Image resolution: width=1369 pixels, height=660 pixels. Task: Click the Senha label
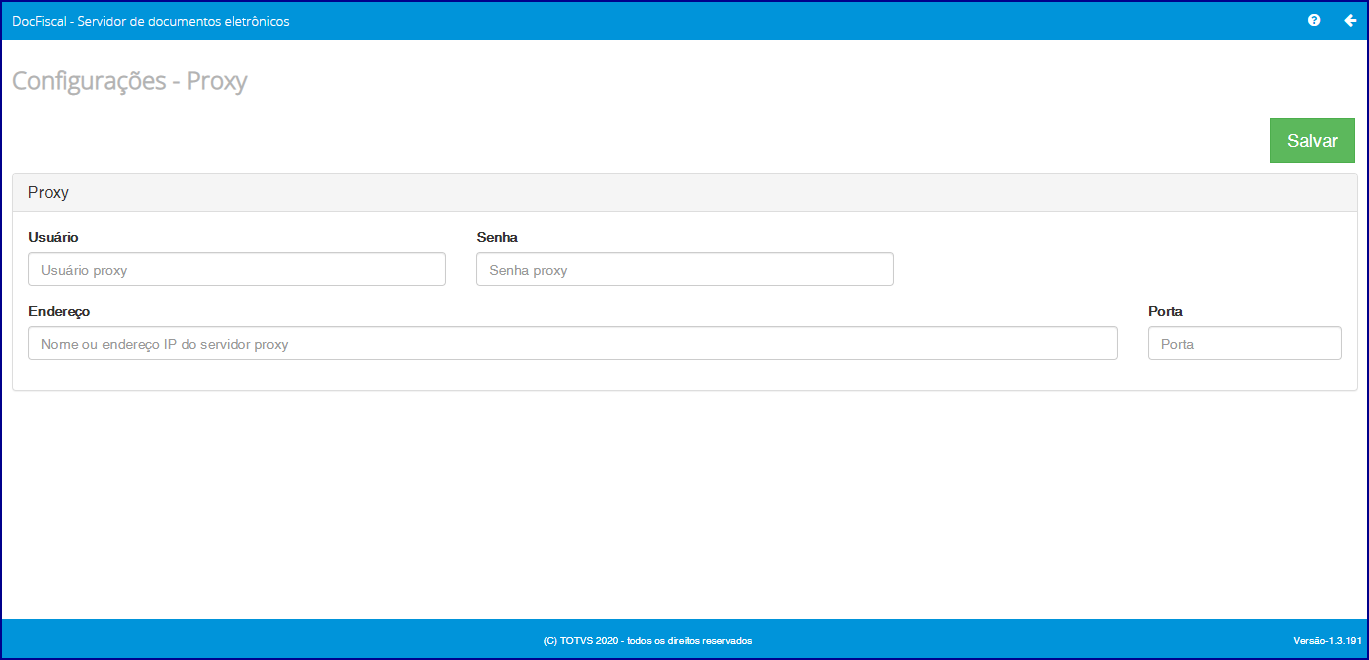[497, 237]
